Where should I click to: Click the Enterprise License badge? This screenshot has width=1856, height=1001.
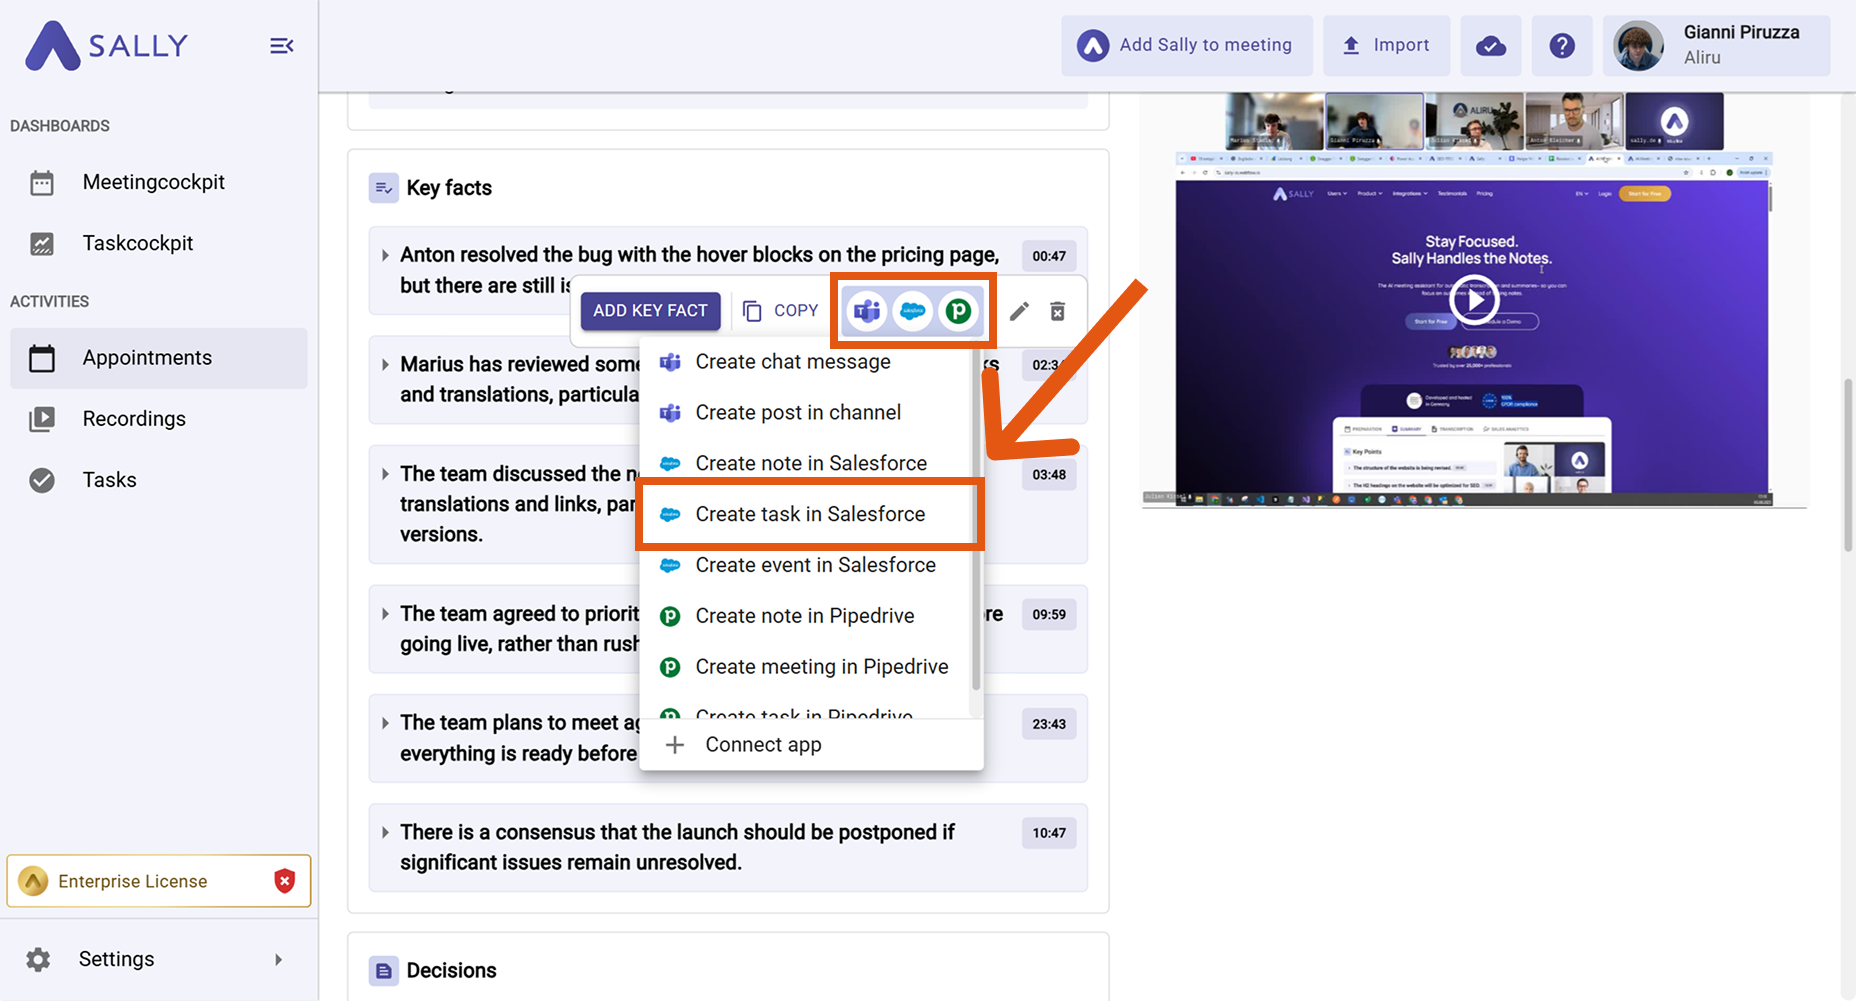159,881
